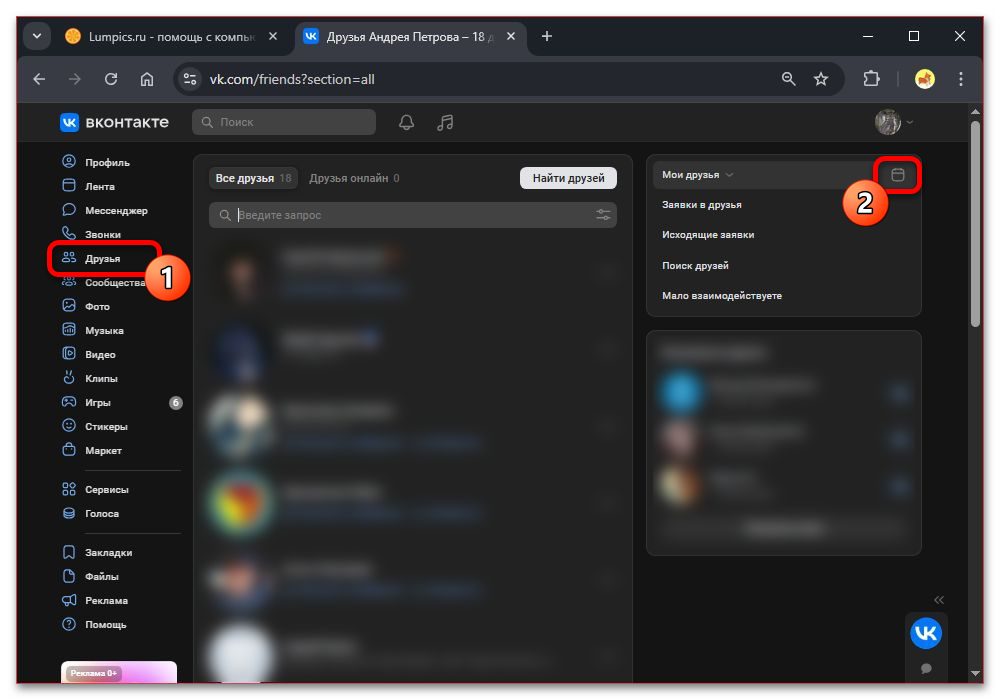View site information icon in address bar
This screenshot has width=1000, height=700.
pos(189,79)
